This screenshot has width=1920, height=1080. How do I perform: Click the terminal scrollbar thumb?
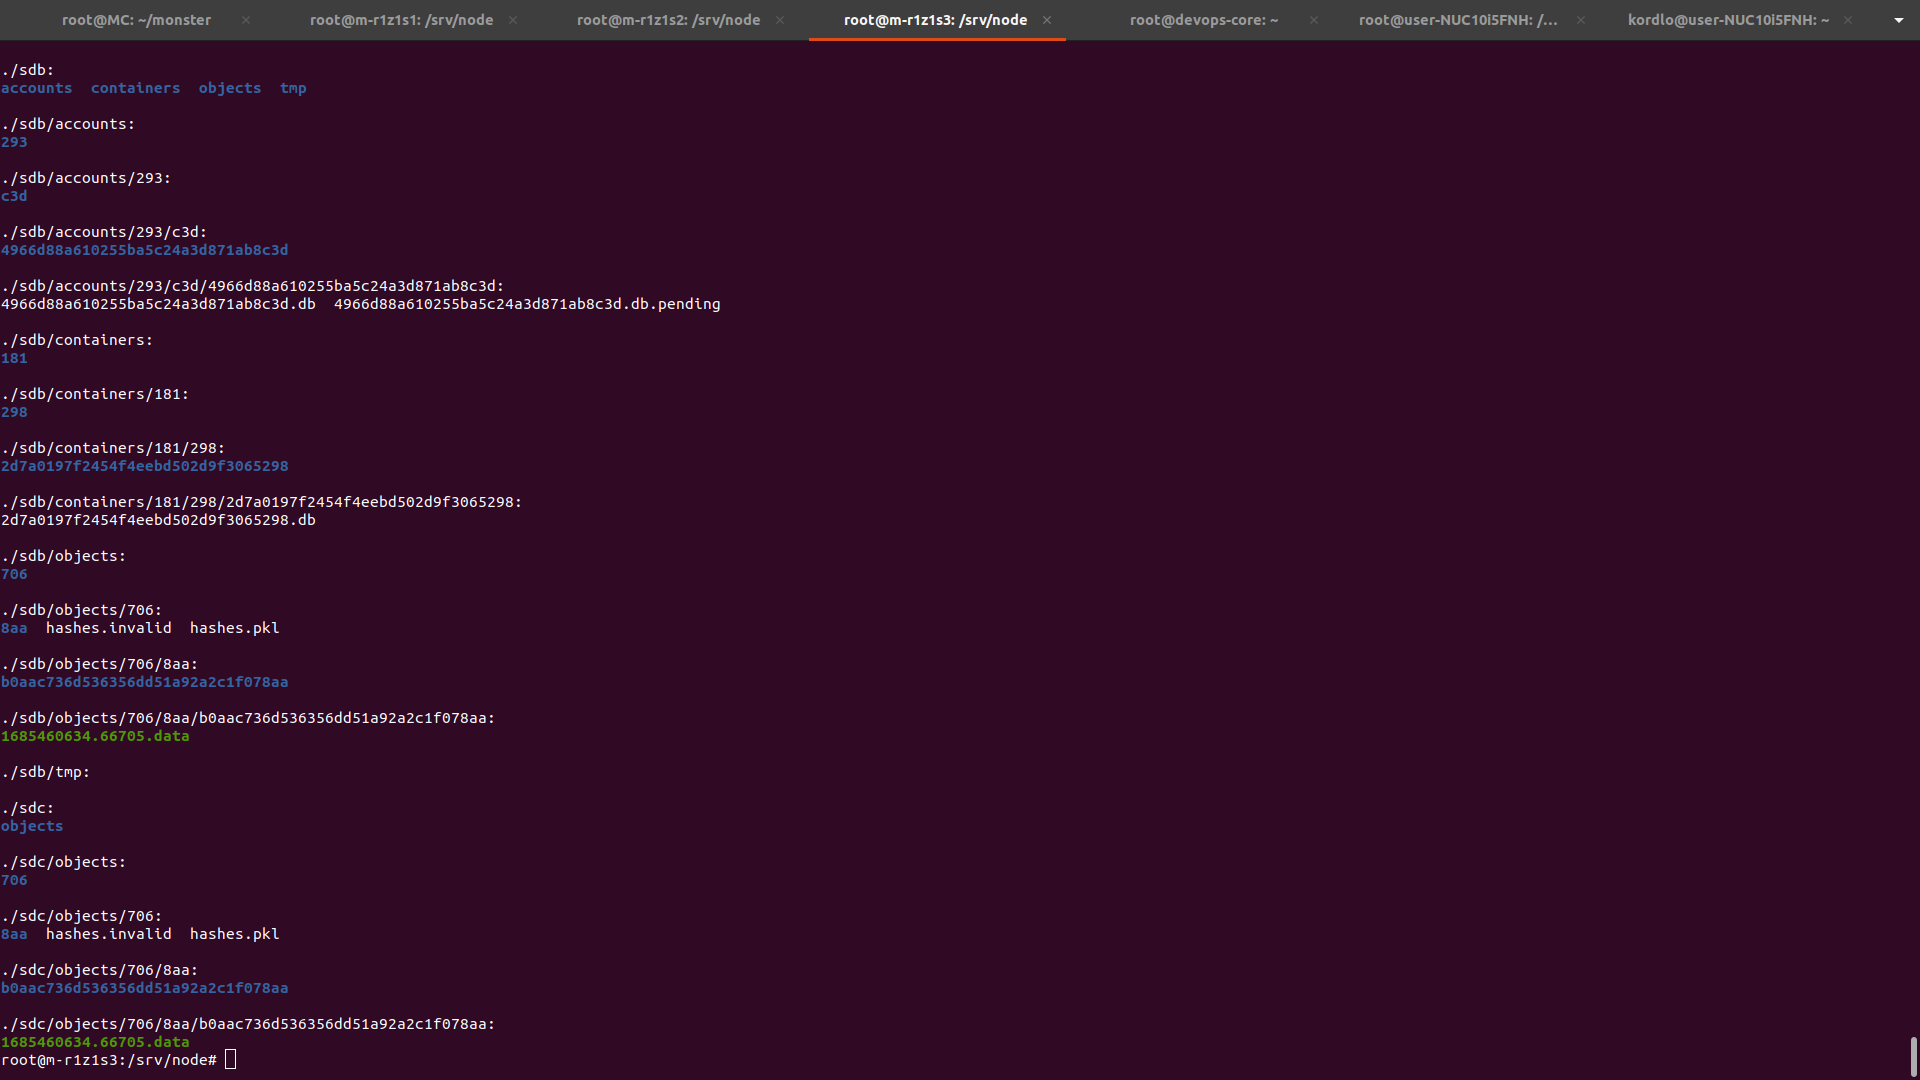click(x=1913, y=1056)
